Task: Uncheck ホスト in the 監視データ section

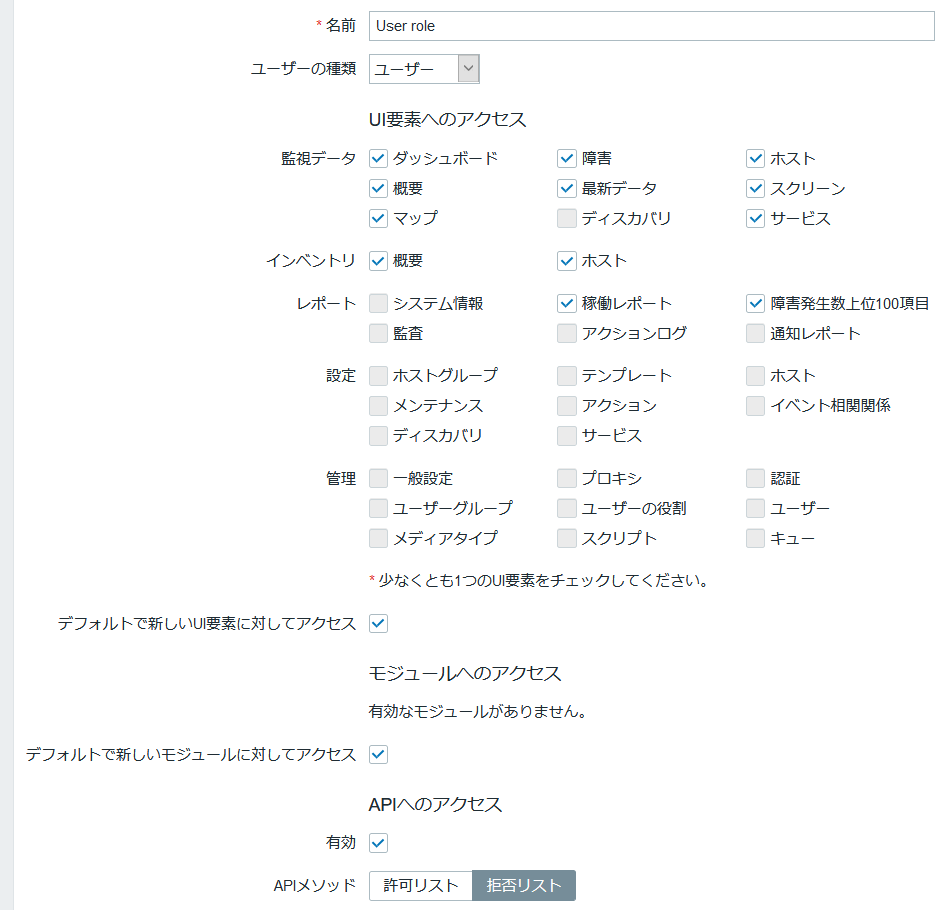Action: (x=756, y=158)
